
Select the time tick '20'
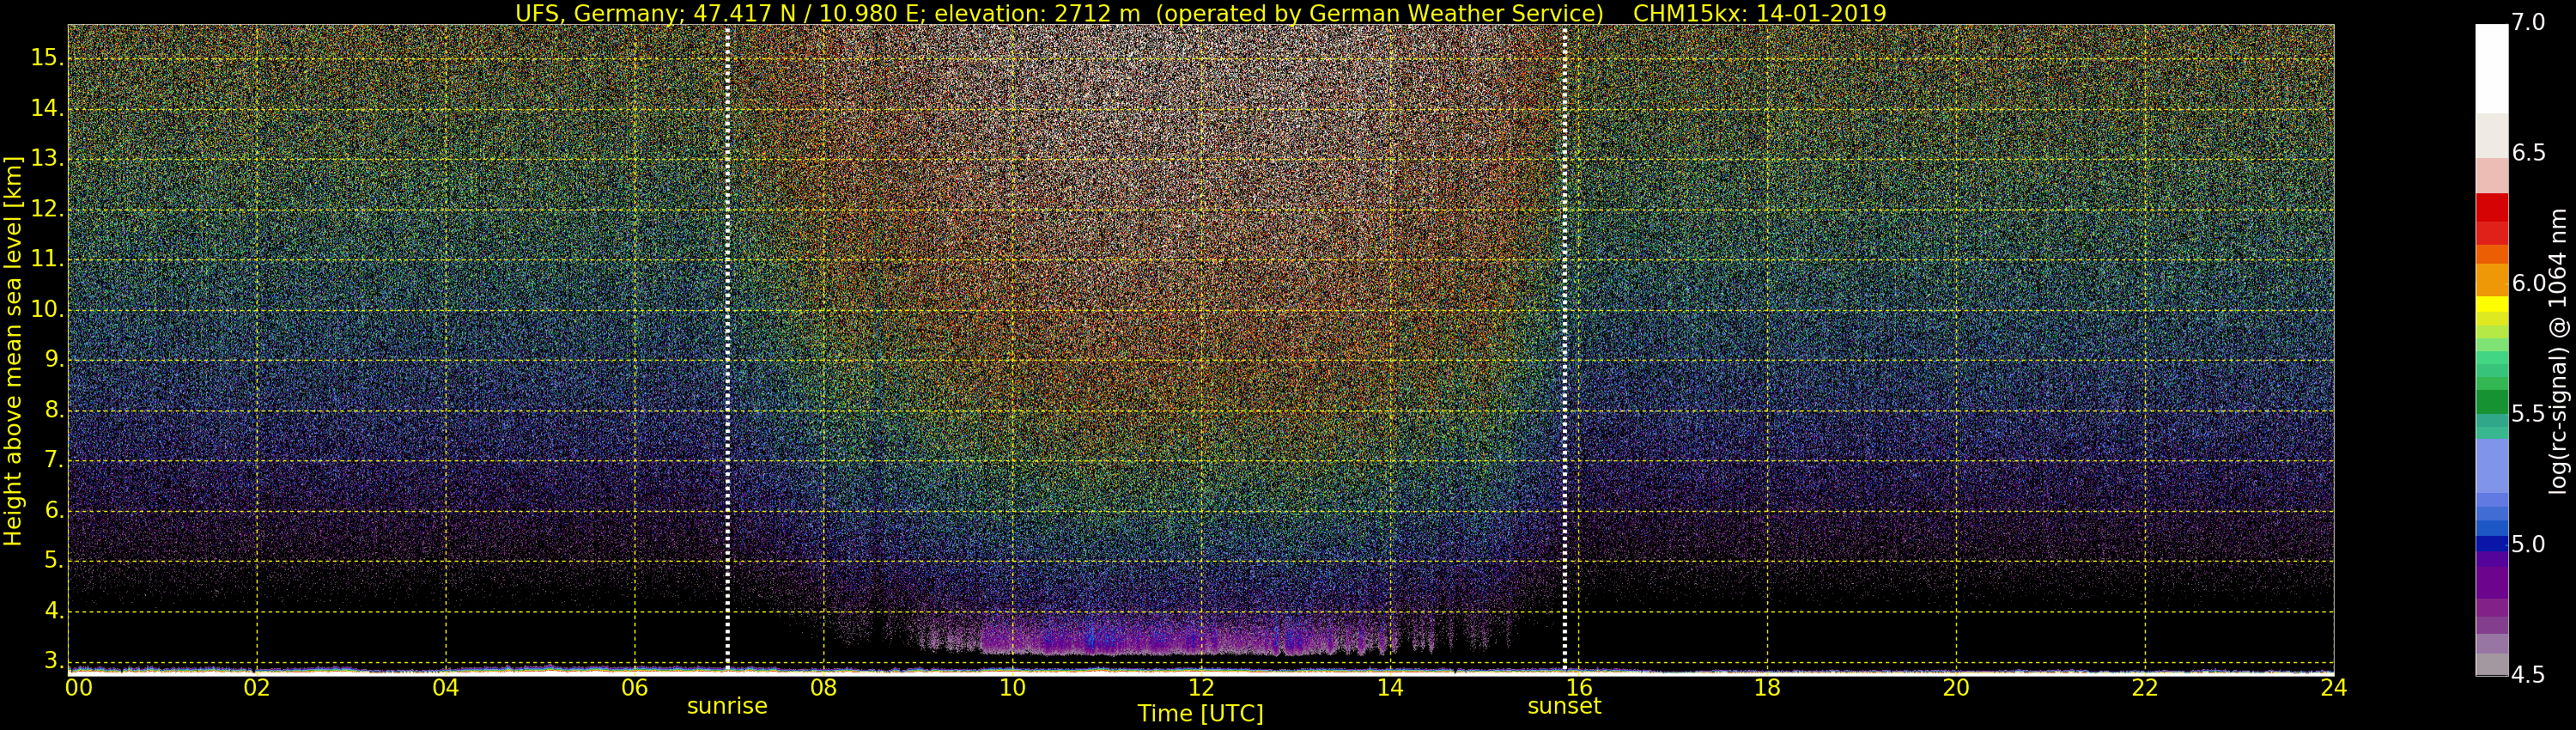(x=1956, y=688)
